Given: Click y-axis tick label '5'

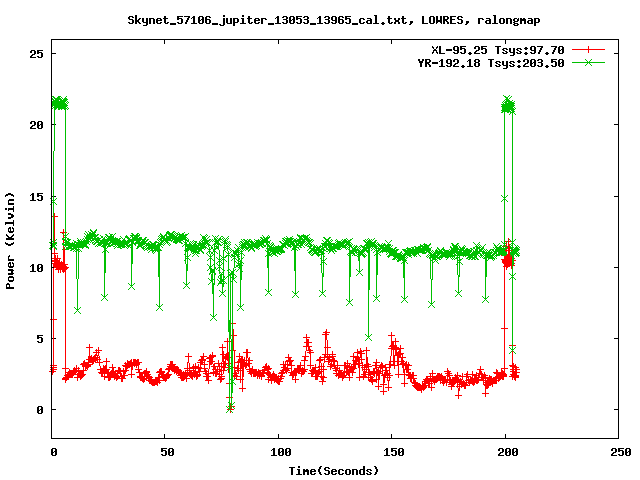Looking at the screenshot, I should tap(40, 339).
